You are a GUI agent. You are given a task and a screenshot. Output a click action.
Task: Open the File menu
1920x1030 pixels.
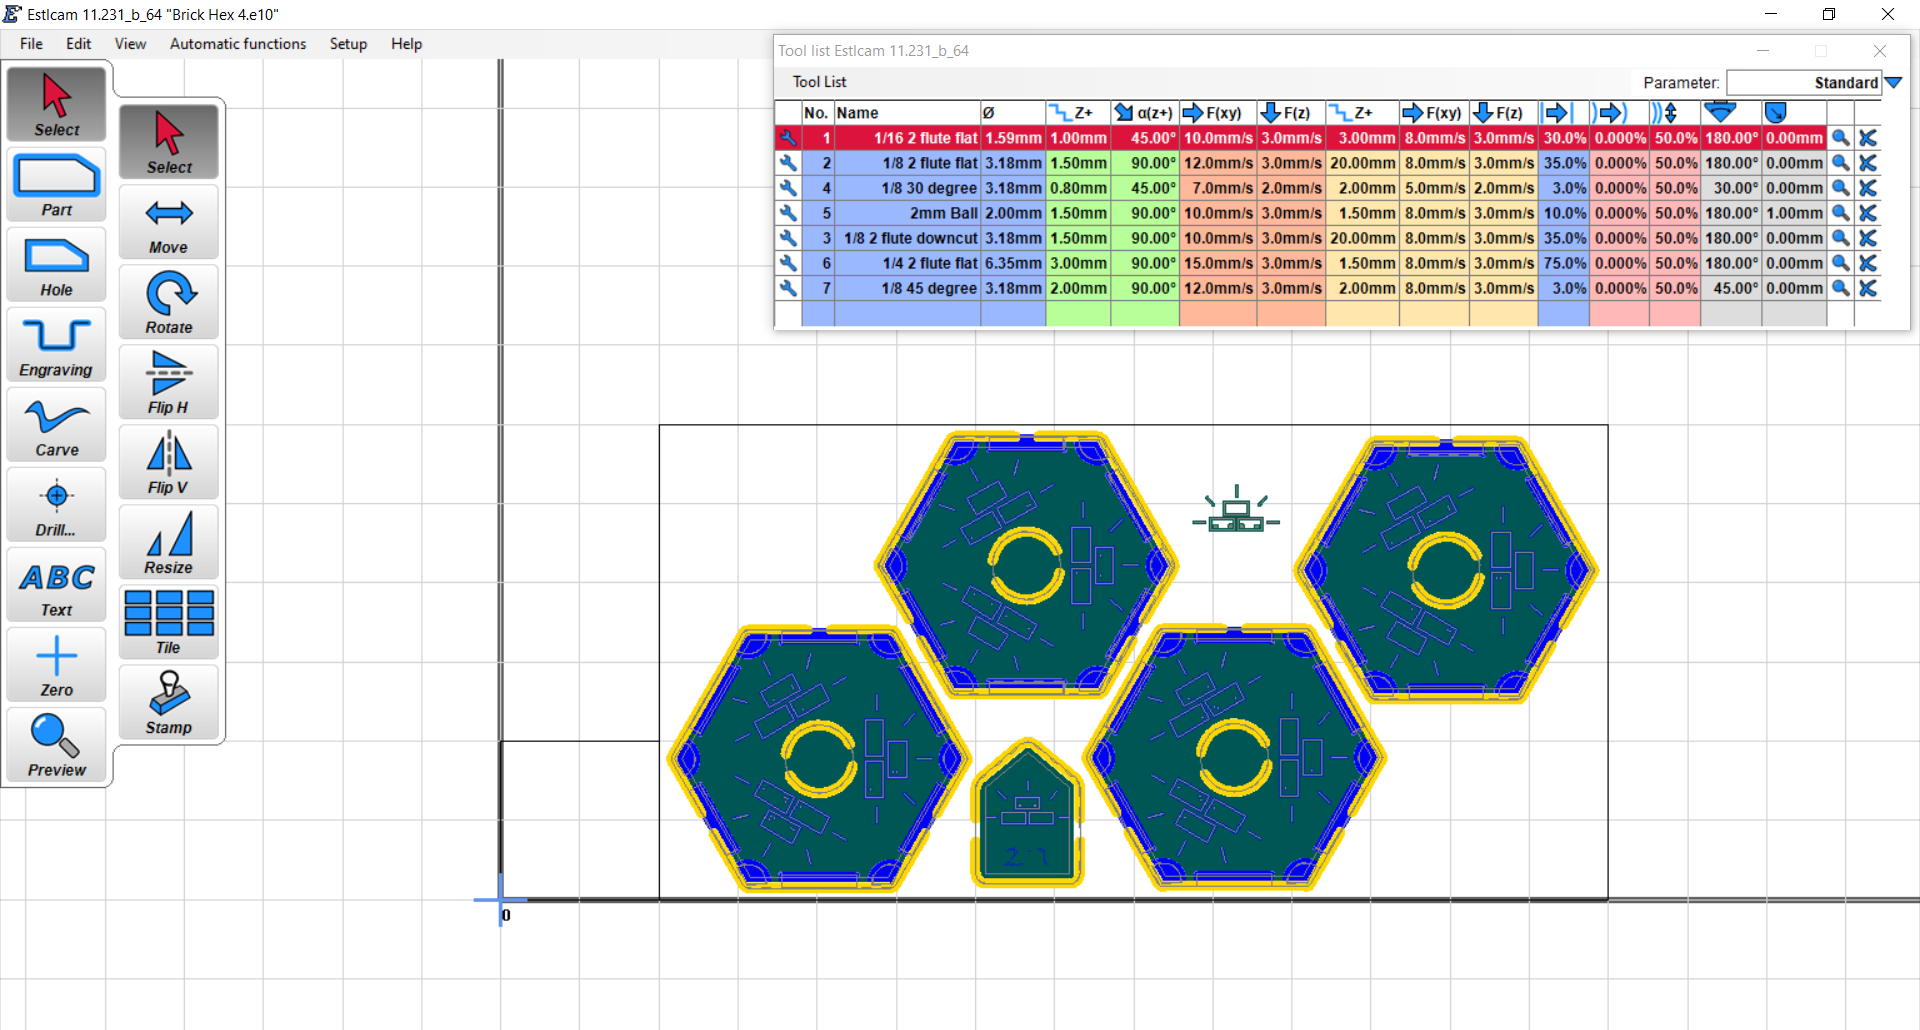point(31,44)
